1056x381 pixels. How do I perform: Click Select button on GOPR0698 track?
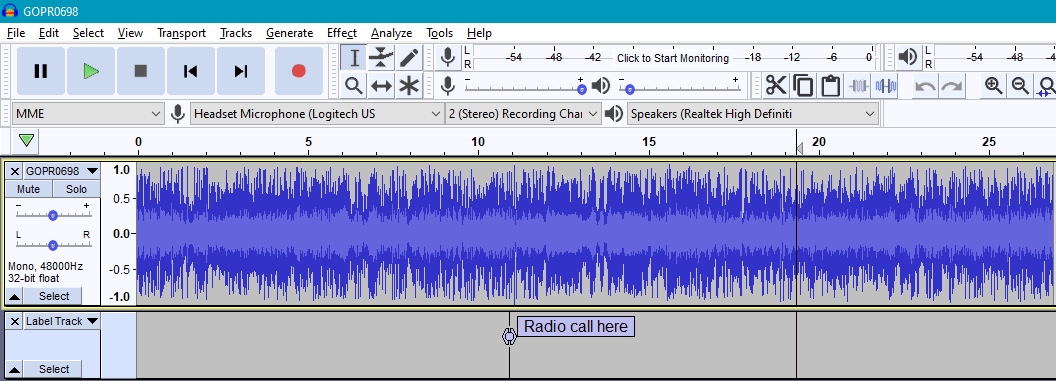pos(53,296)
